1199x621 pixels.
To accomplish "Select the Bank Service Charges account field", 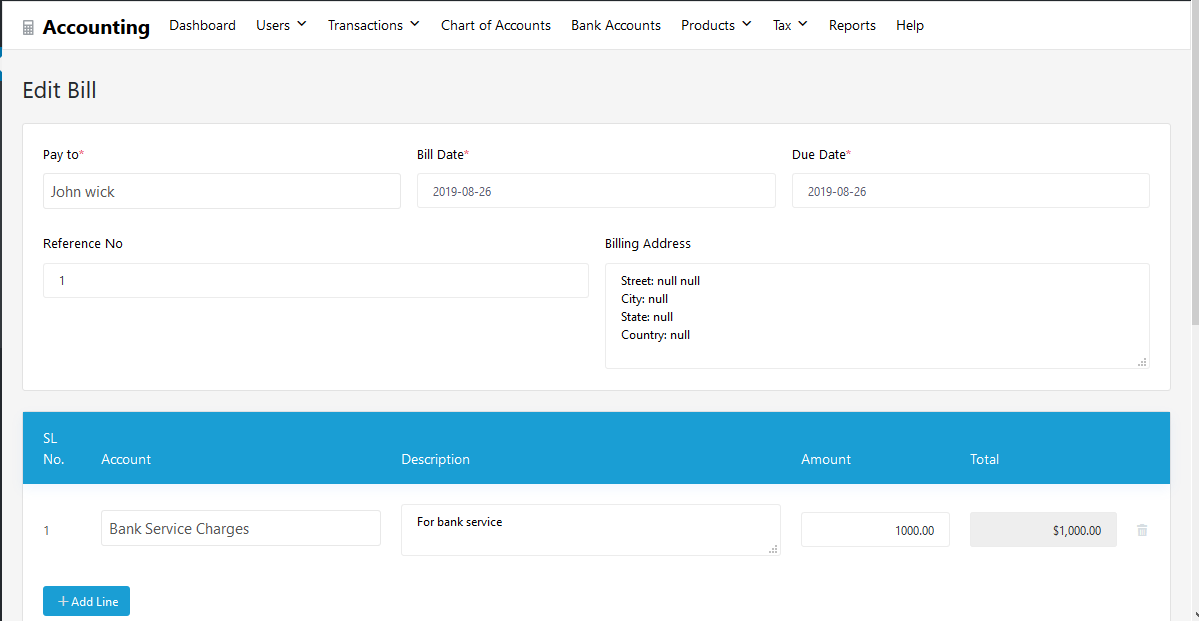I will (240, 528).
